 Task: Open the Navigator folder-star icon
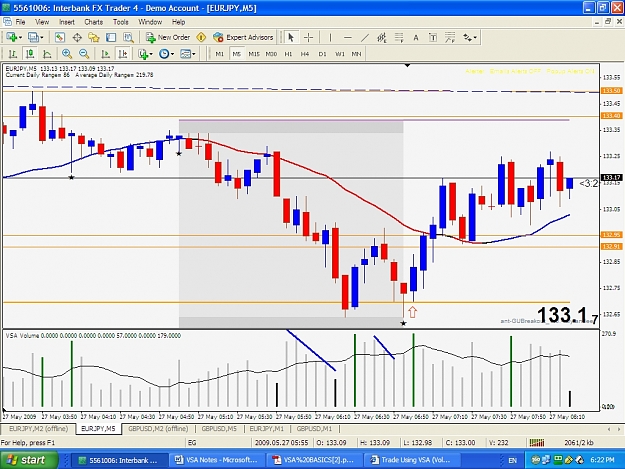(x=94, y=37)
